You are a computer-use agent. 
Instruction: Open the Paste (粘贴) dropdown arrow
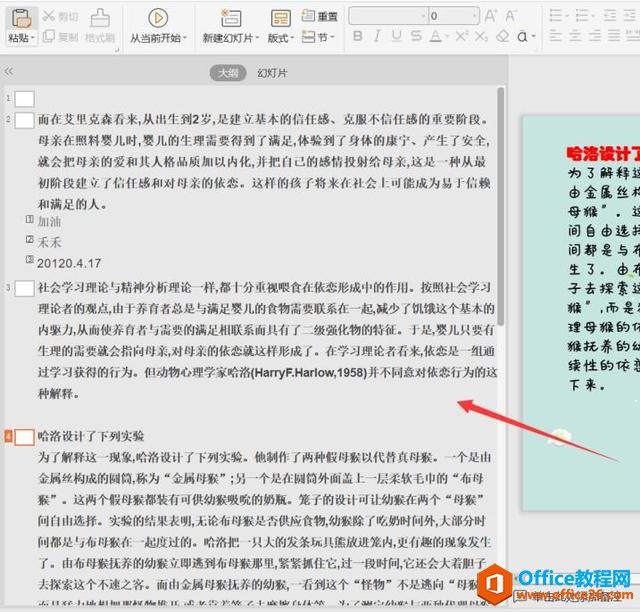pos(33,38)
